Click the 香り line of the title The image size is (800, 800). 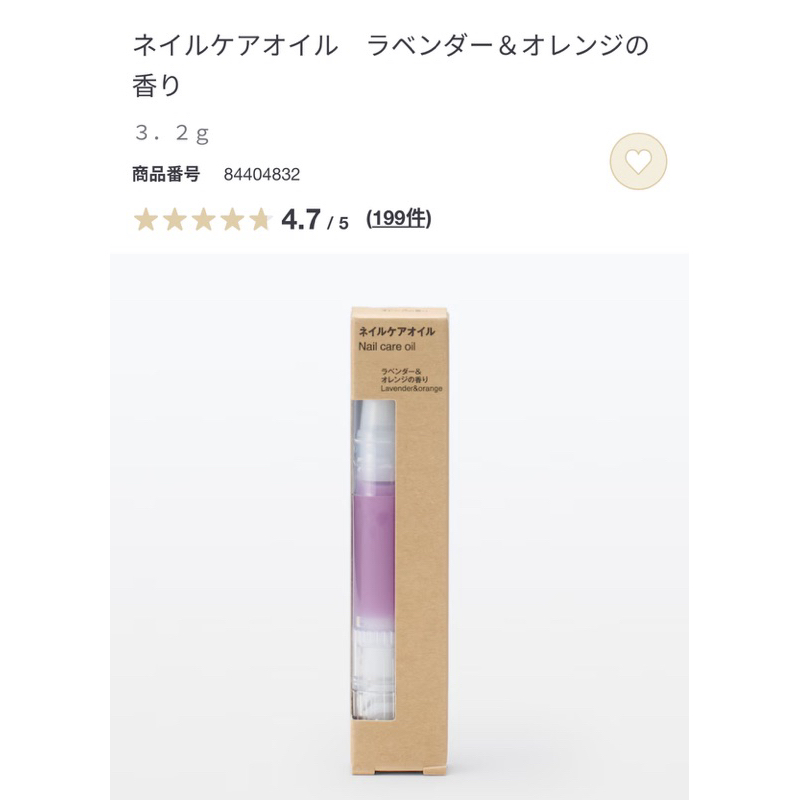click(157, 85)
